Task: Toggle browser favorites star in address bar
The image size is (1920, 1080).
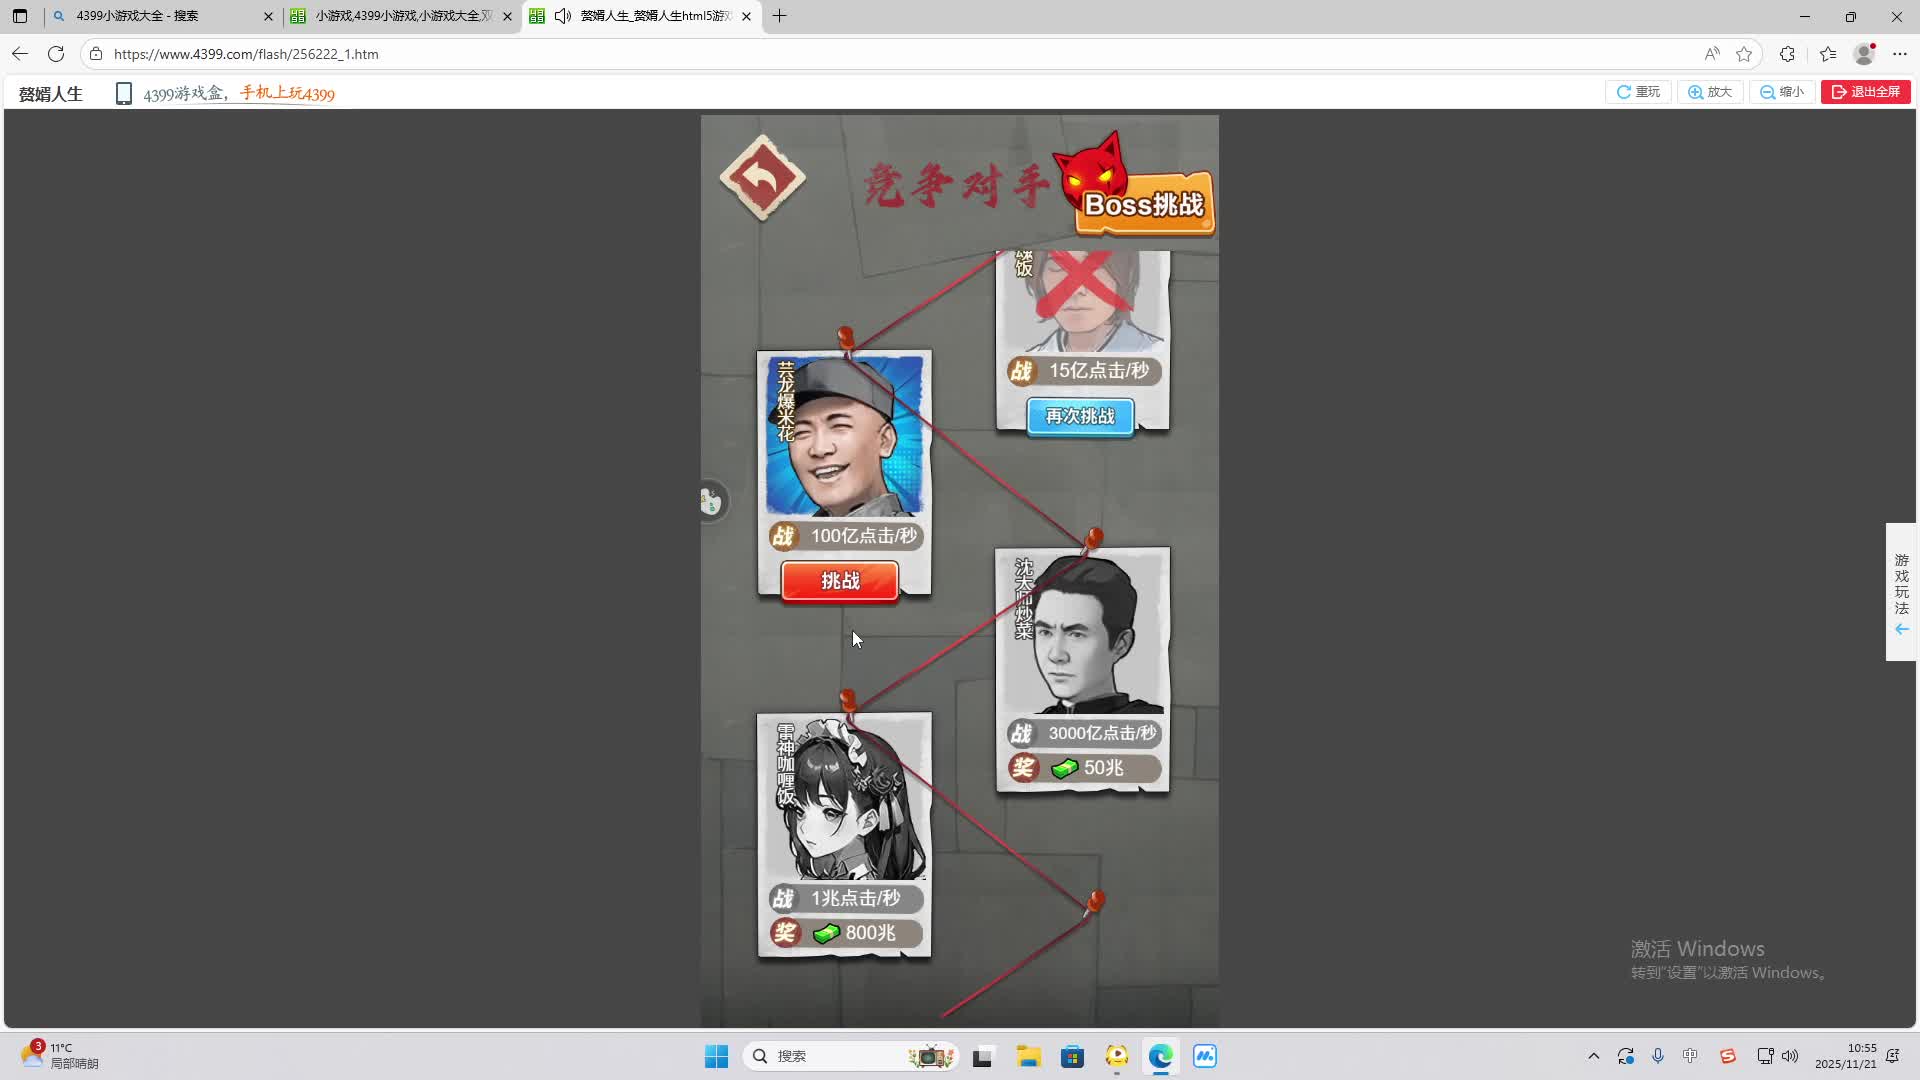Action: pos(1746,54)
